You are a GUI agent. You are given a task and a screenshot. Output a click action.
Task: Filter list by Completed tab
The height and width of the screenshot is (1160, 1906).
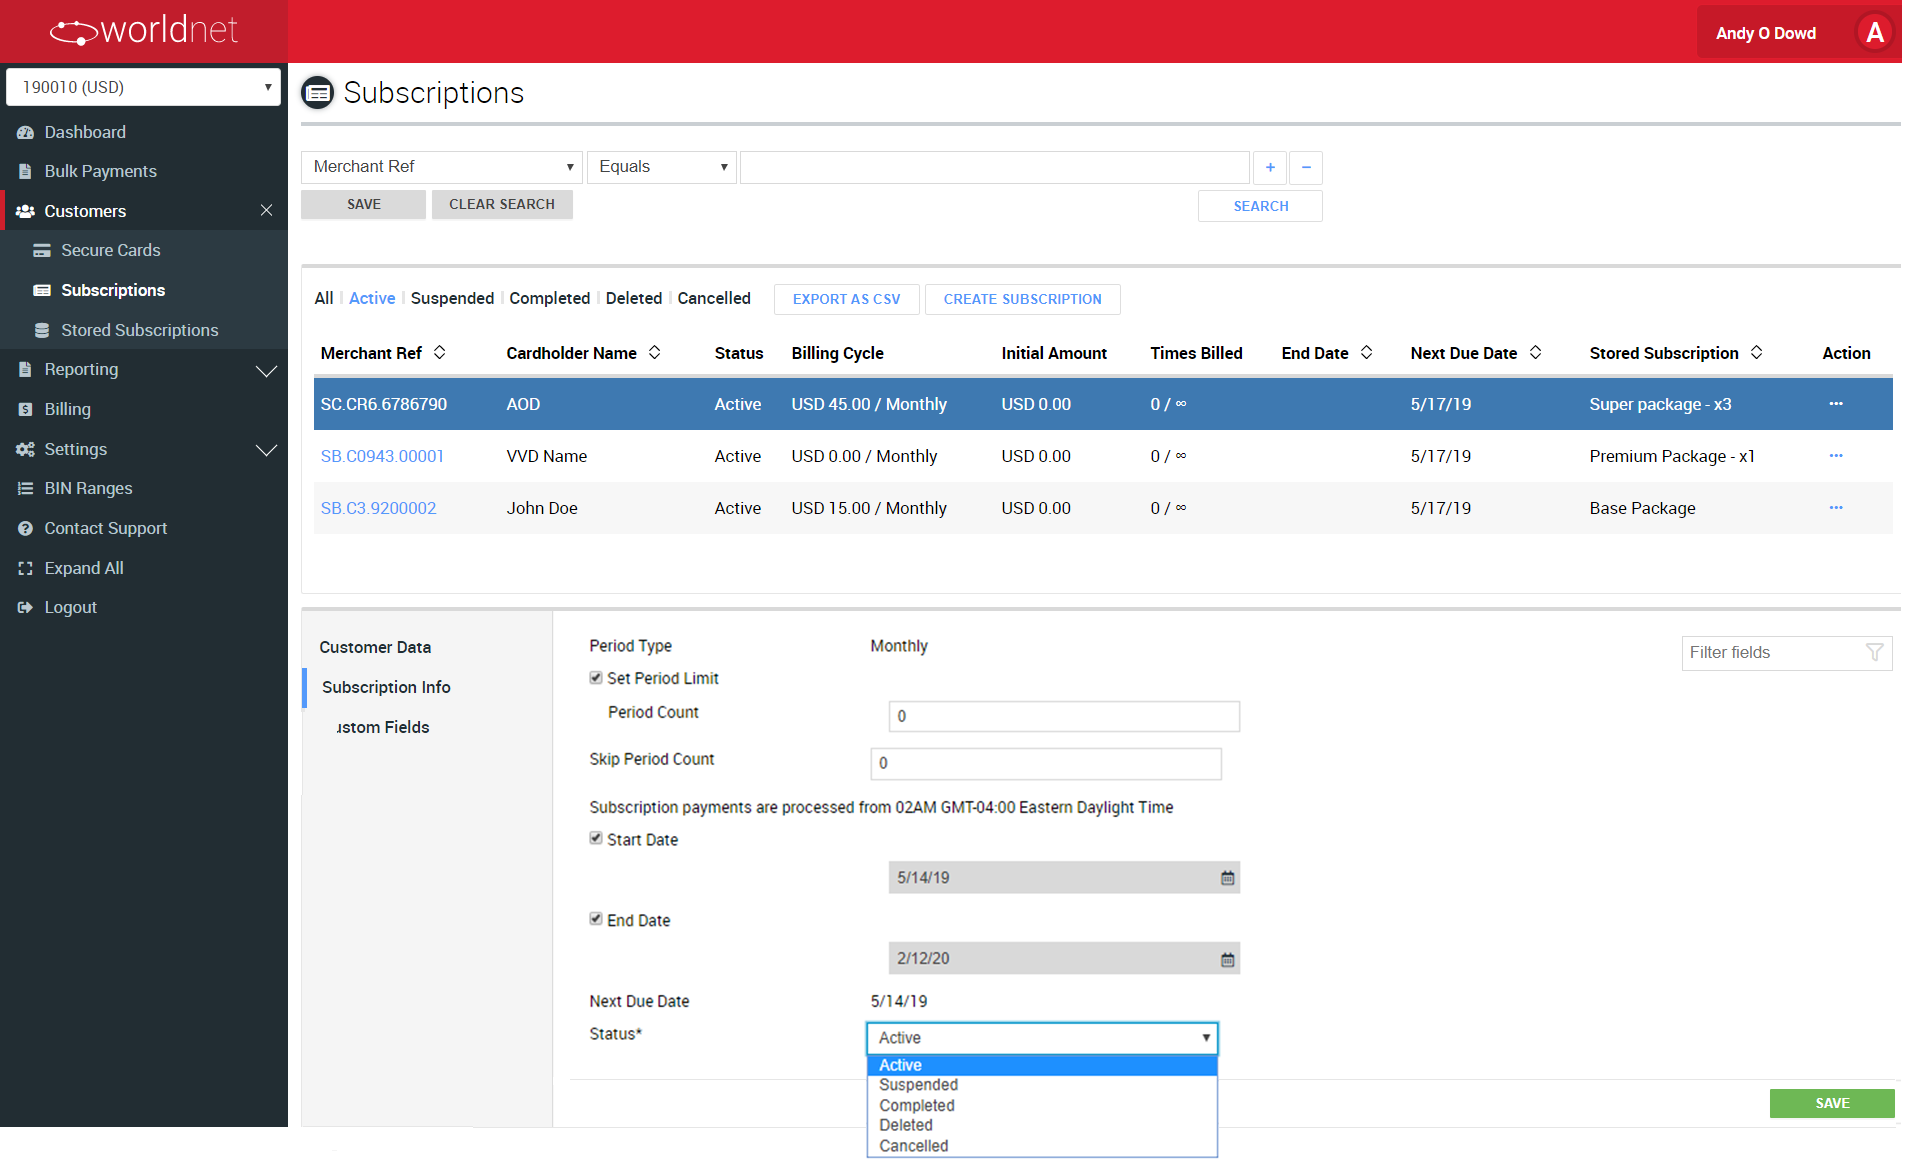point(550,298)
